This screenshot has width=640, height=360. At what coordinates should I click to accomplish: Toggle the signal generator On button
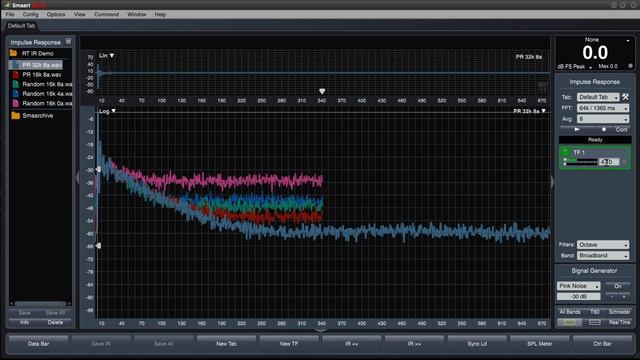(618, 286)
